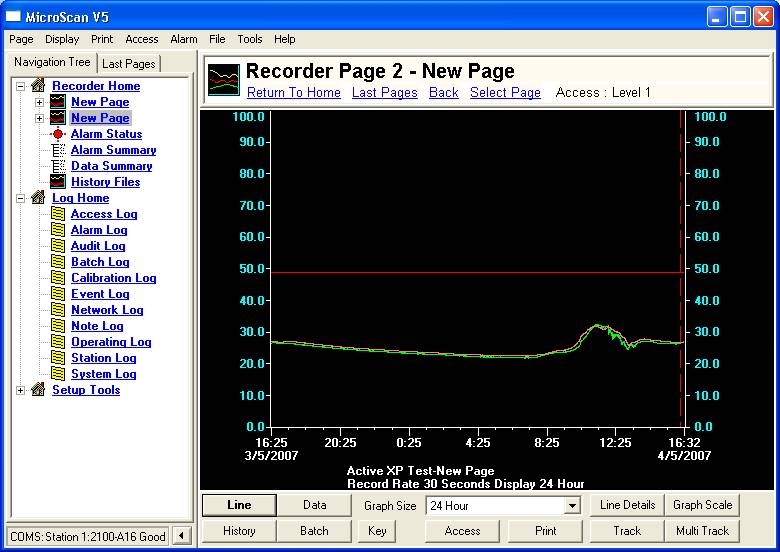Click the red Alarm Status icon
The height and width of the screenshot is (552, 780).
[58, 134]
